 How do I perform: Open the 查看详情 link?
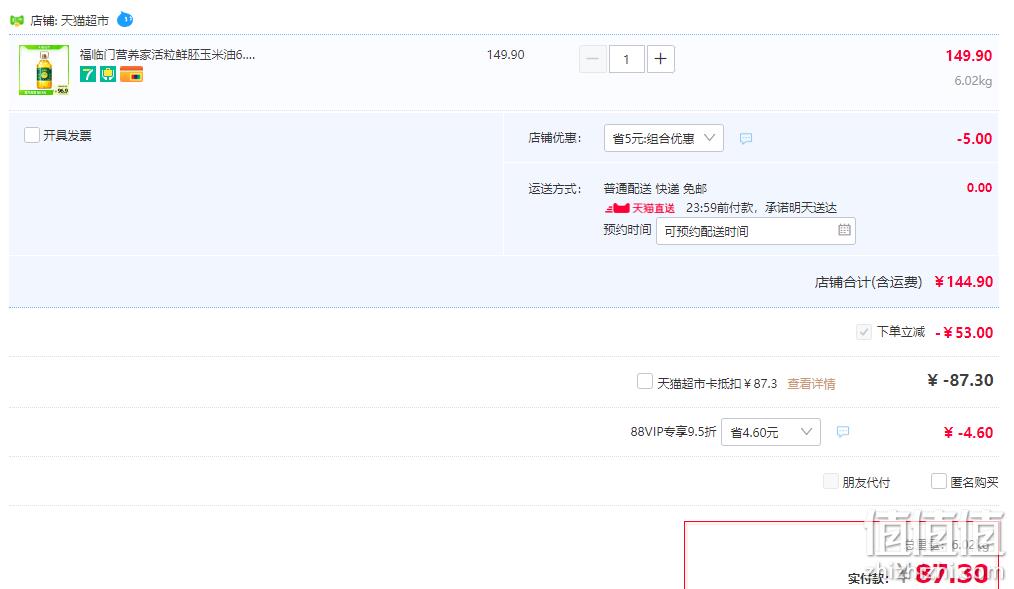click(x=811, y=384)
